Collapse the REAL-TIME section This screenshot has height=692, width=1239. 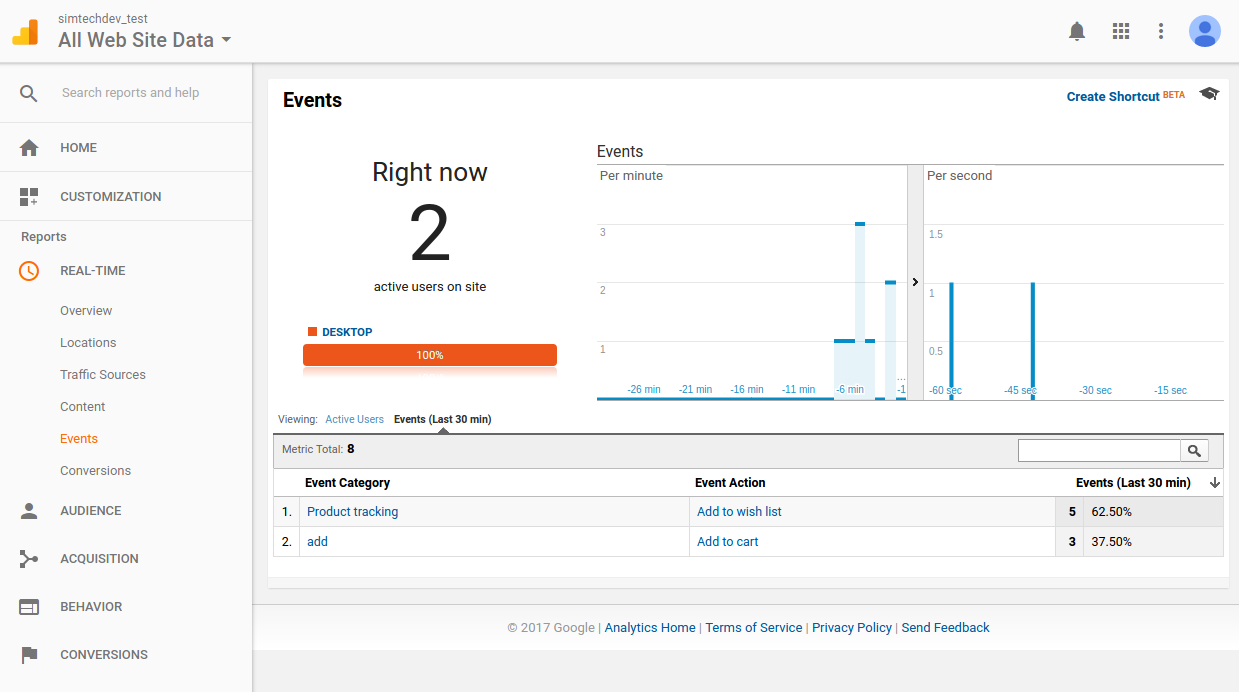[x=93, y=271]
